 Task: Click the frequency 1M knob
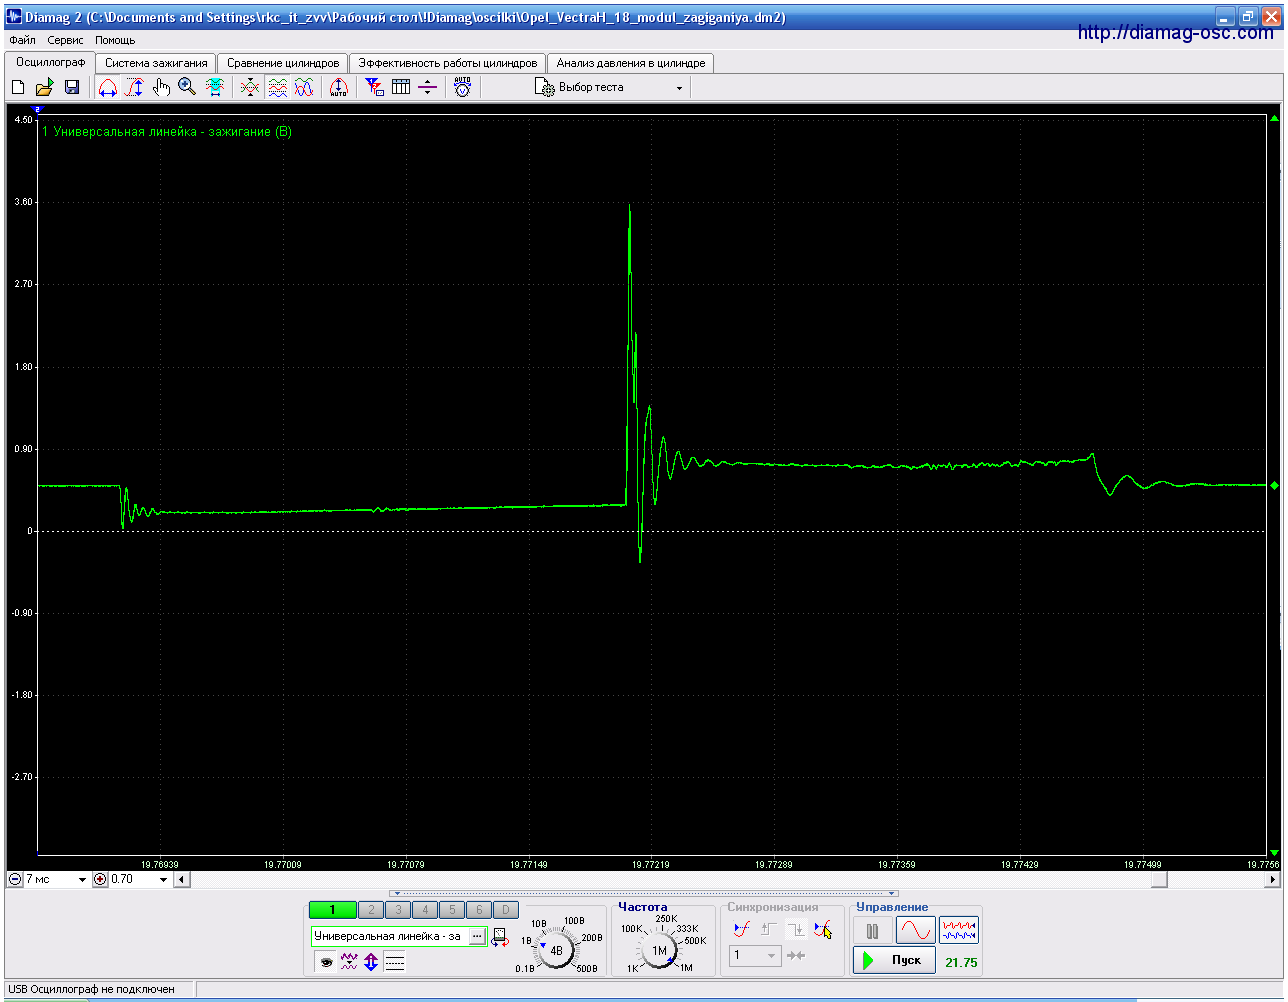[659, 951]
